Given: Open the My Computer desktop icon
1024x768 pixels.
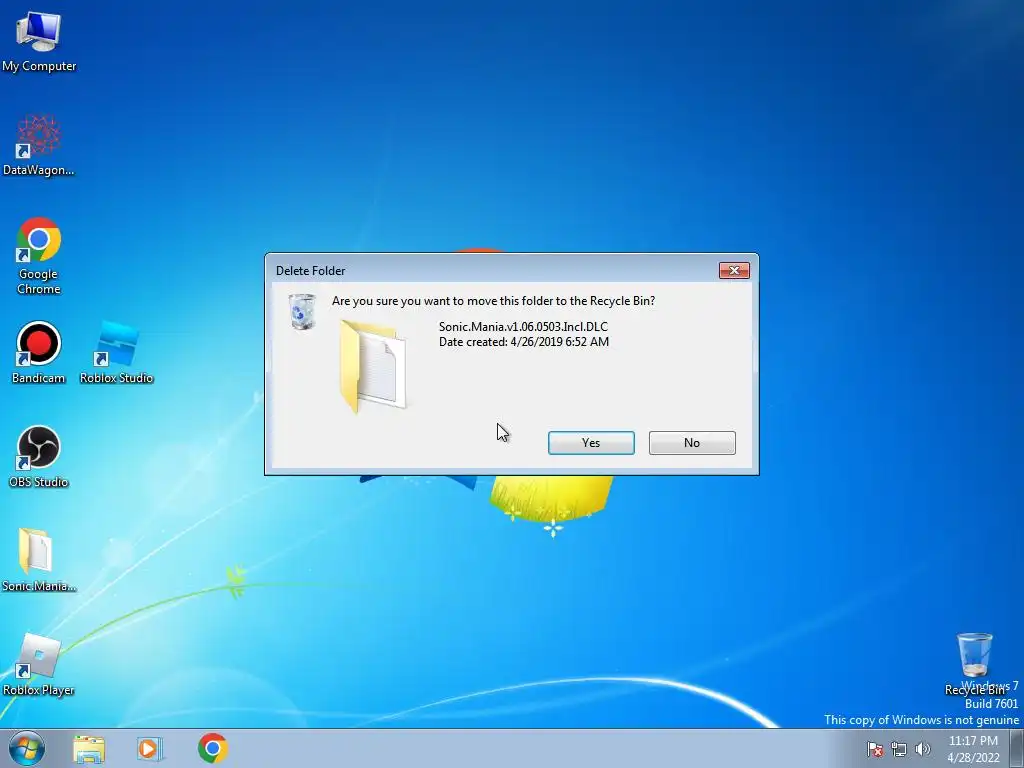Looking at the screenshot, I should pyautogui.click(x=39, y=42).
